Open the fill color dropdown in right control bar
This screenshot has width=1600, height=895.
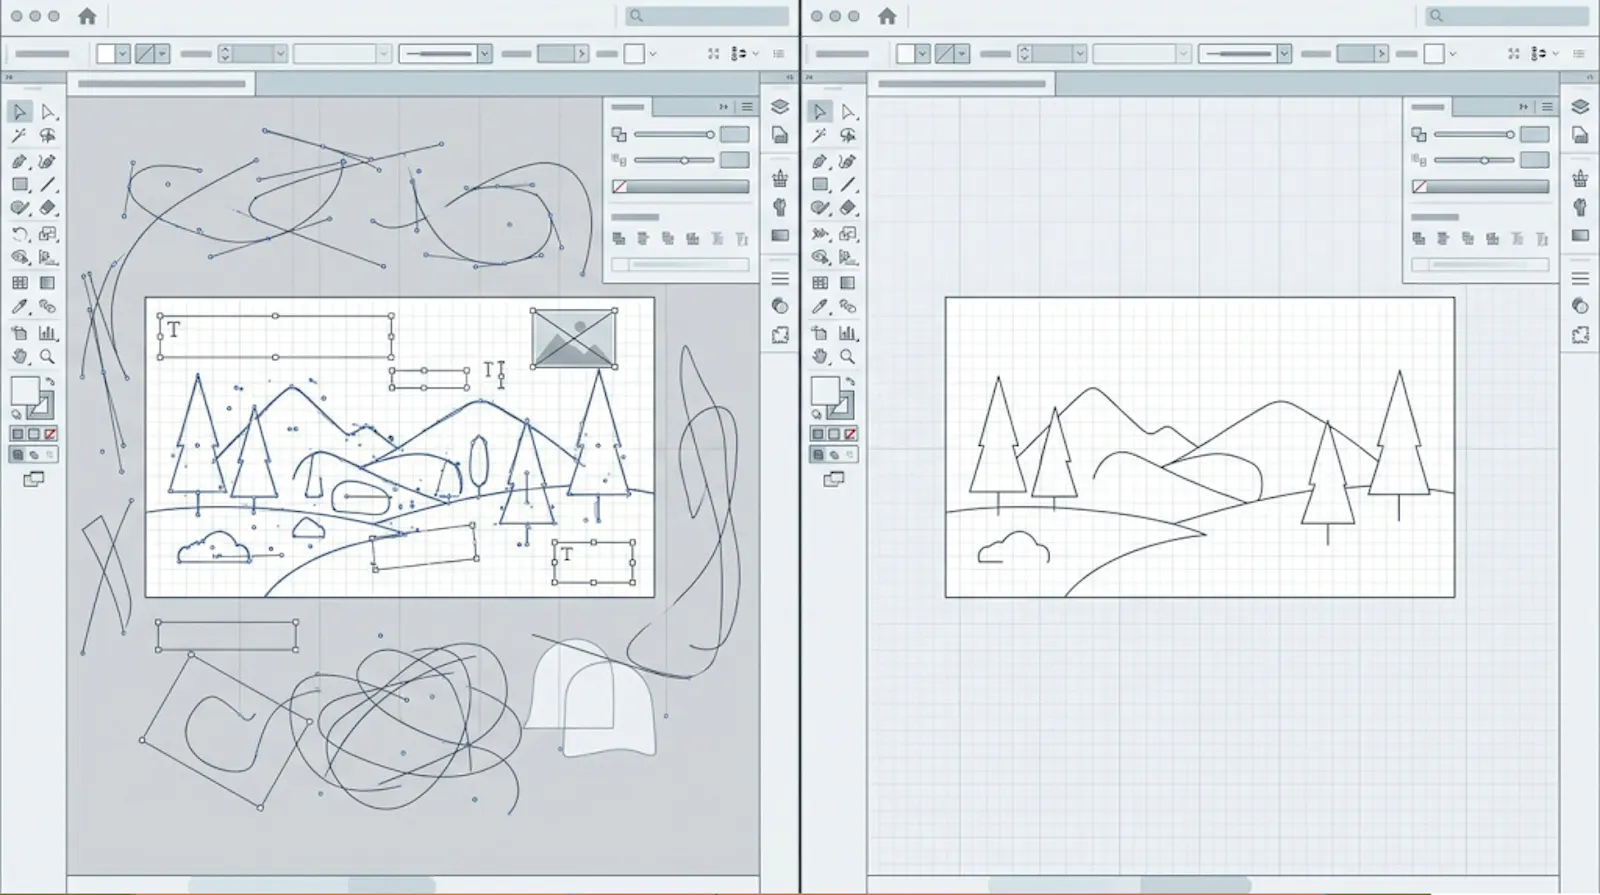[922, 54]
